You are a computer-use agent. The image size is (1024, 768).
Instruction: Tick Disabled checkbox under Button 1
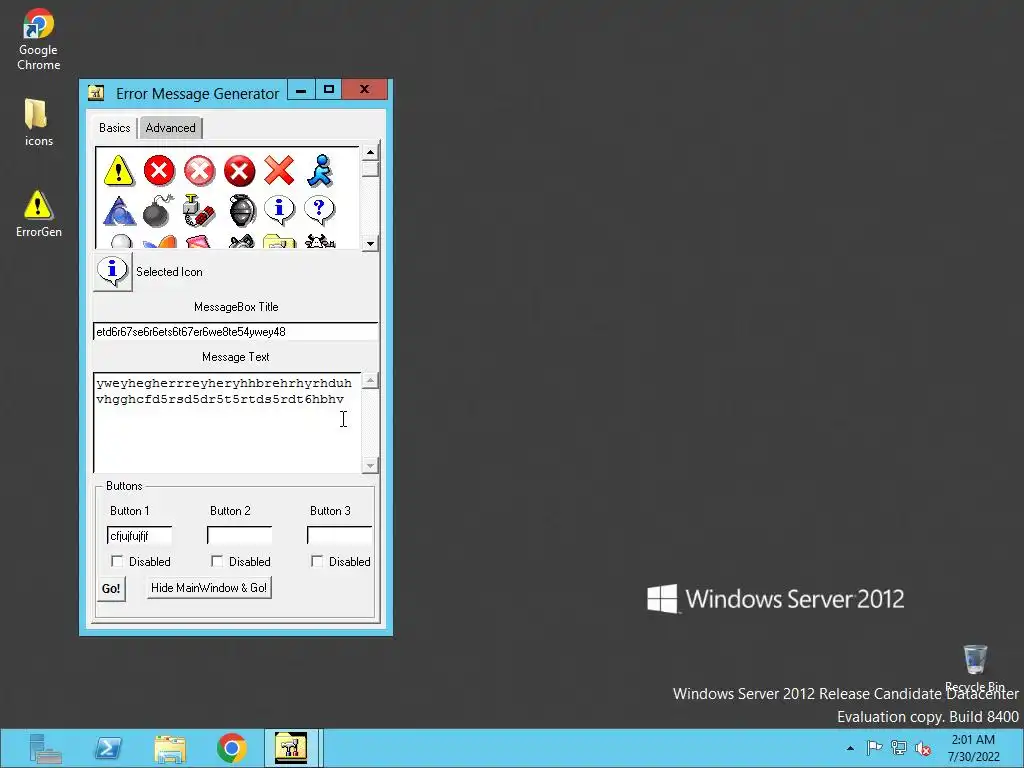[x=117, y=561]
